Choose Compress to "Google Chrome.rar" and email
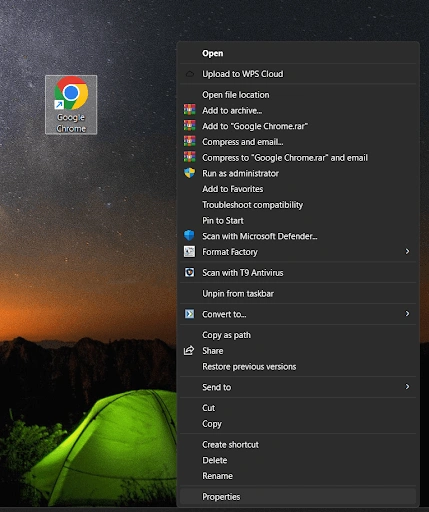Image resolution: width=429 pixels, height=512 pixels. [x=298, y=157]
